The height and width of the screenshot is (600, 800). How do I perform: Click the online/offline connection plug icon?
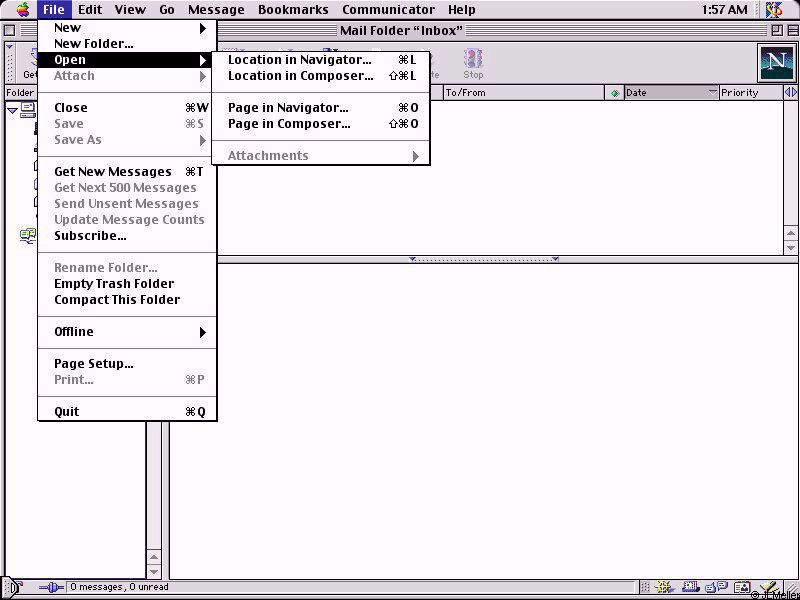point(49,587)
